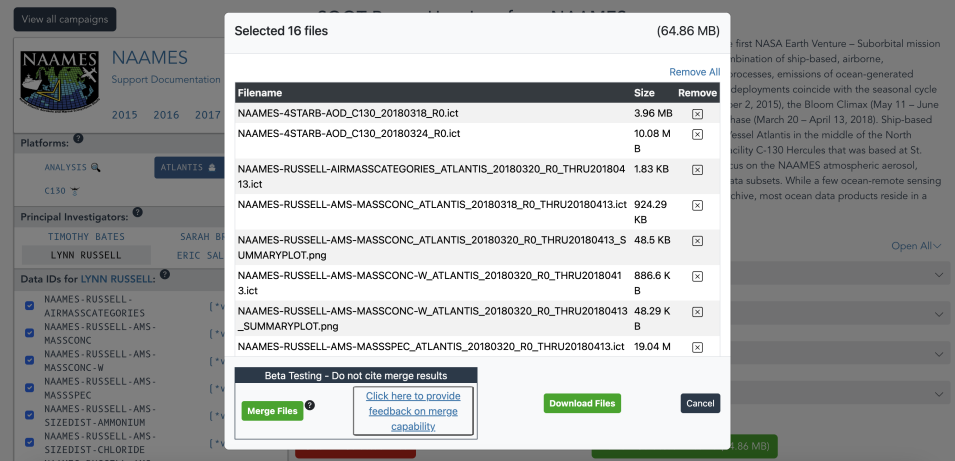The width and height of the screenshot is (955, 461).
Task: Remove AMS-MASSCONC_ATLANTIS_20180318 ict file
Action: pyautogui.click(x=697, y=205)
